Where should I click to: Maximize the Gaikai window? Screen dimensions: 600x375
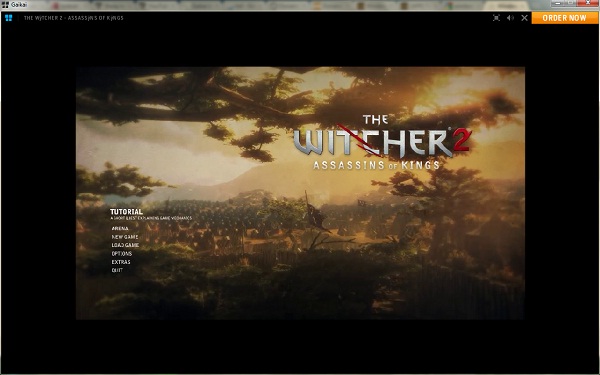coord(570,3)
